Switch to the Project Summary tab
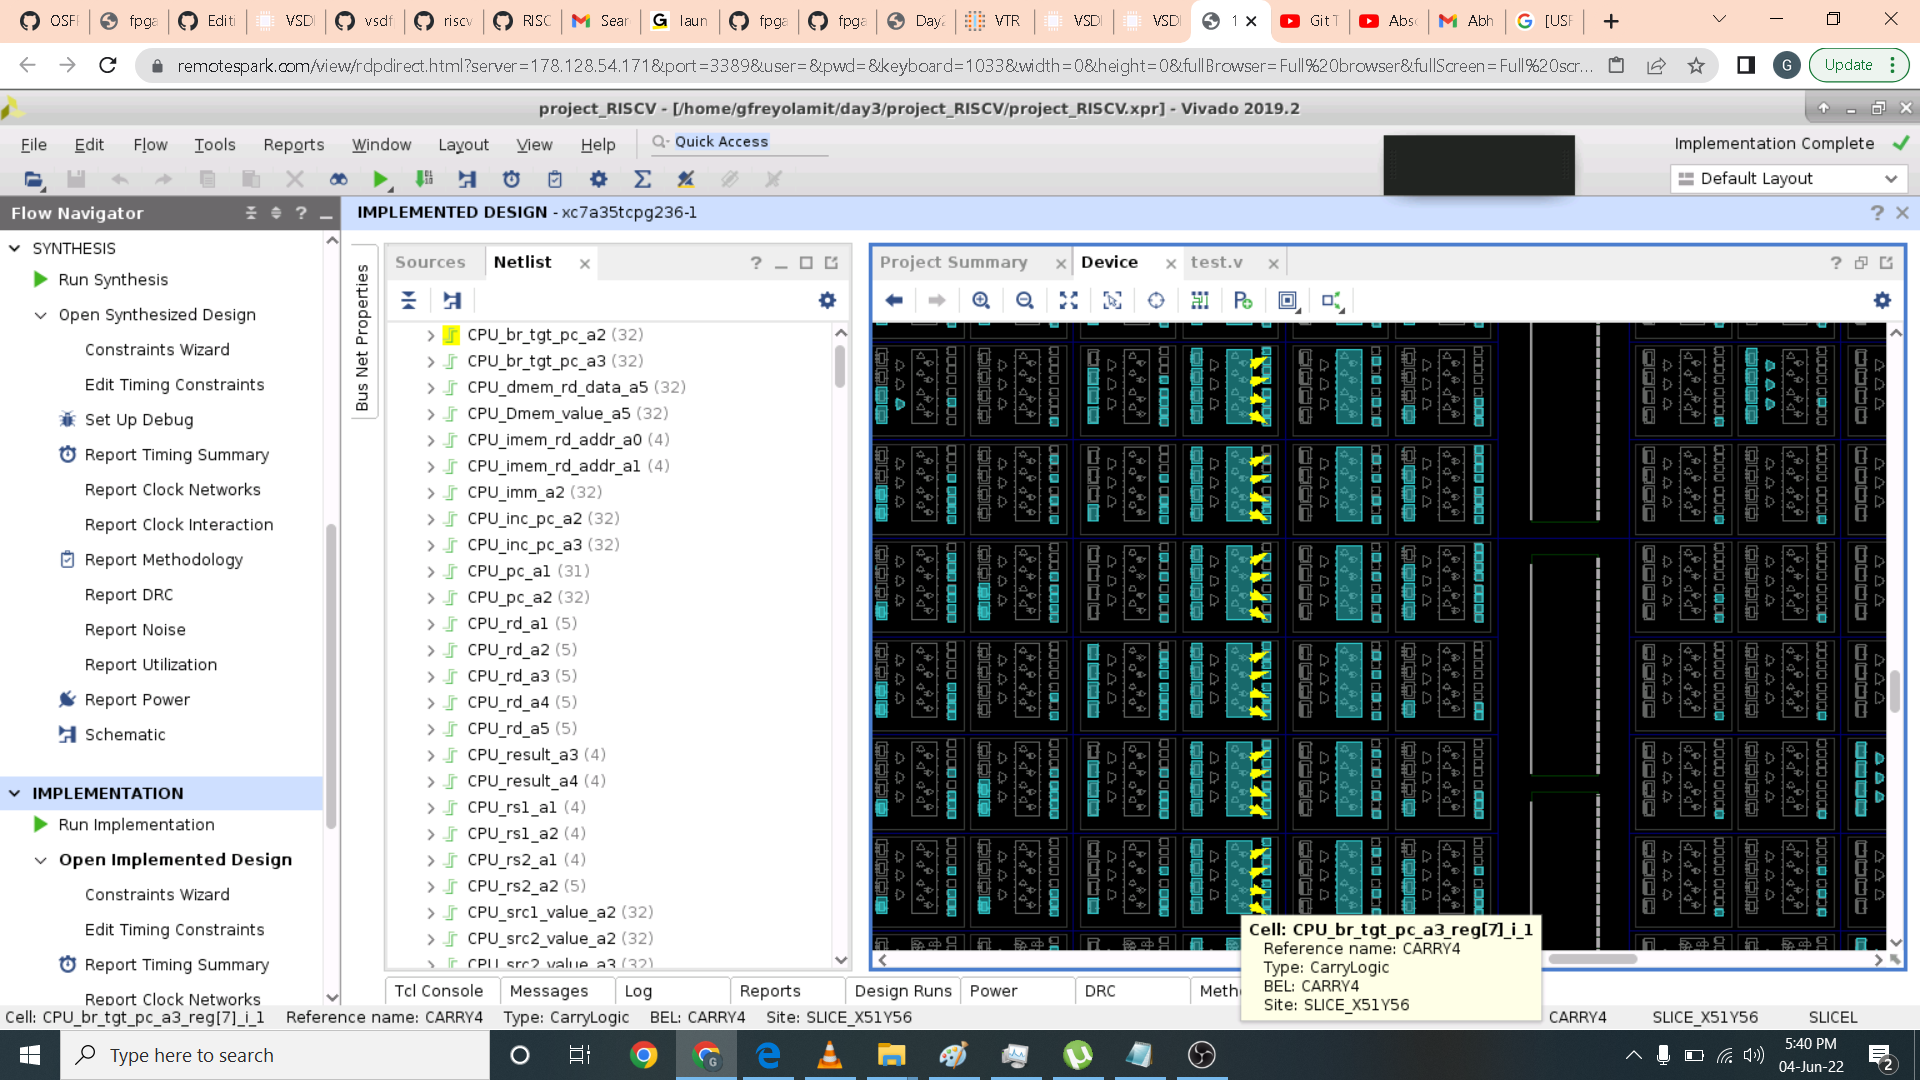 [953, 262]
